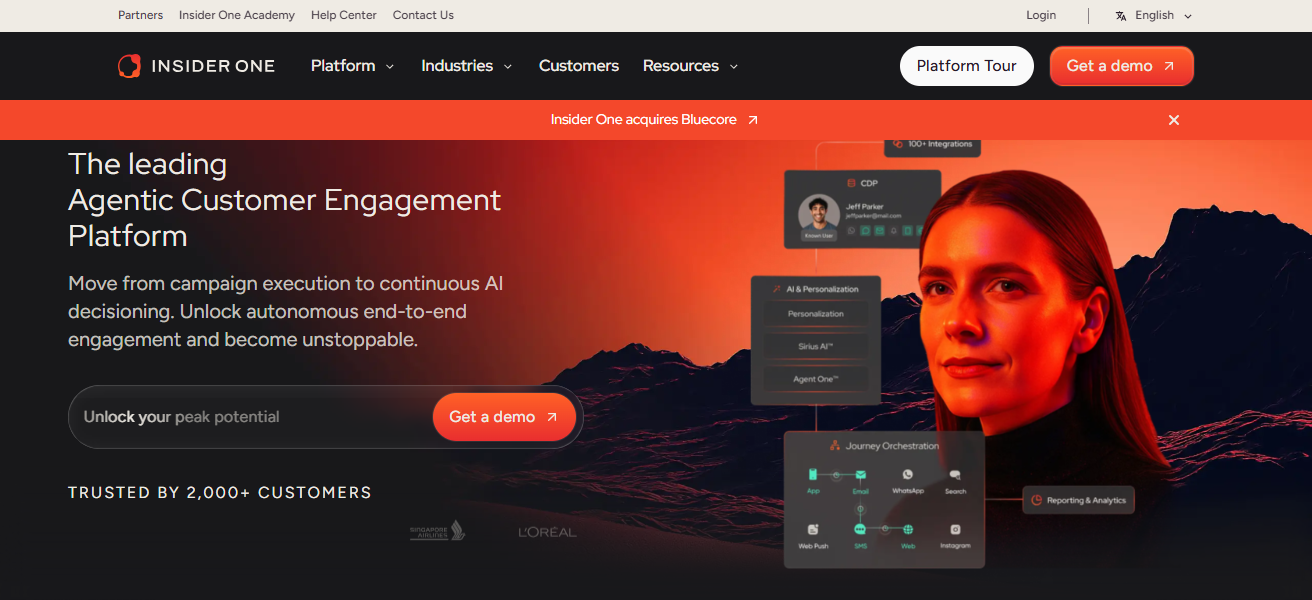The width and height of the screenshot is (1312, 600).
Task: Open the Partners link
Action: coord(140,15)
